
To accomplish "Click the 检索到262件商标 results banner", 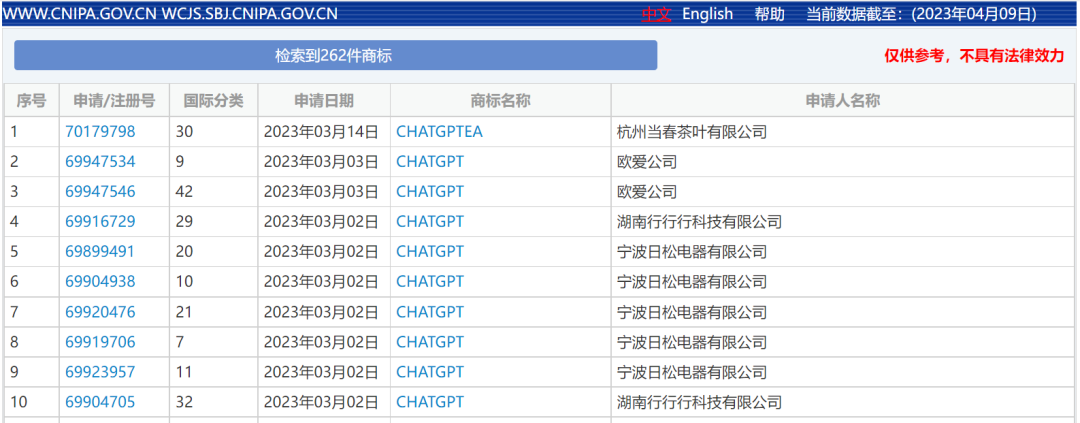I will coord(335,56).
